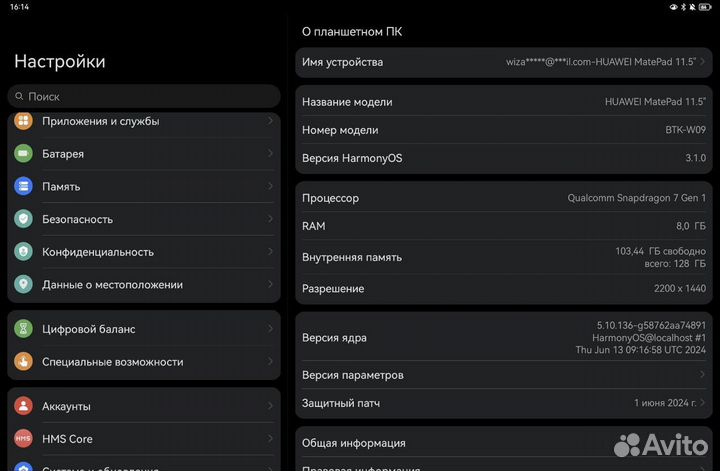Expand the Конфиденциальность row chevron
The width and height of the screenshot is (720, 471).
click(270, 251)
